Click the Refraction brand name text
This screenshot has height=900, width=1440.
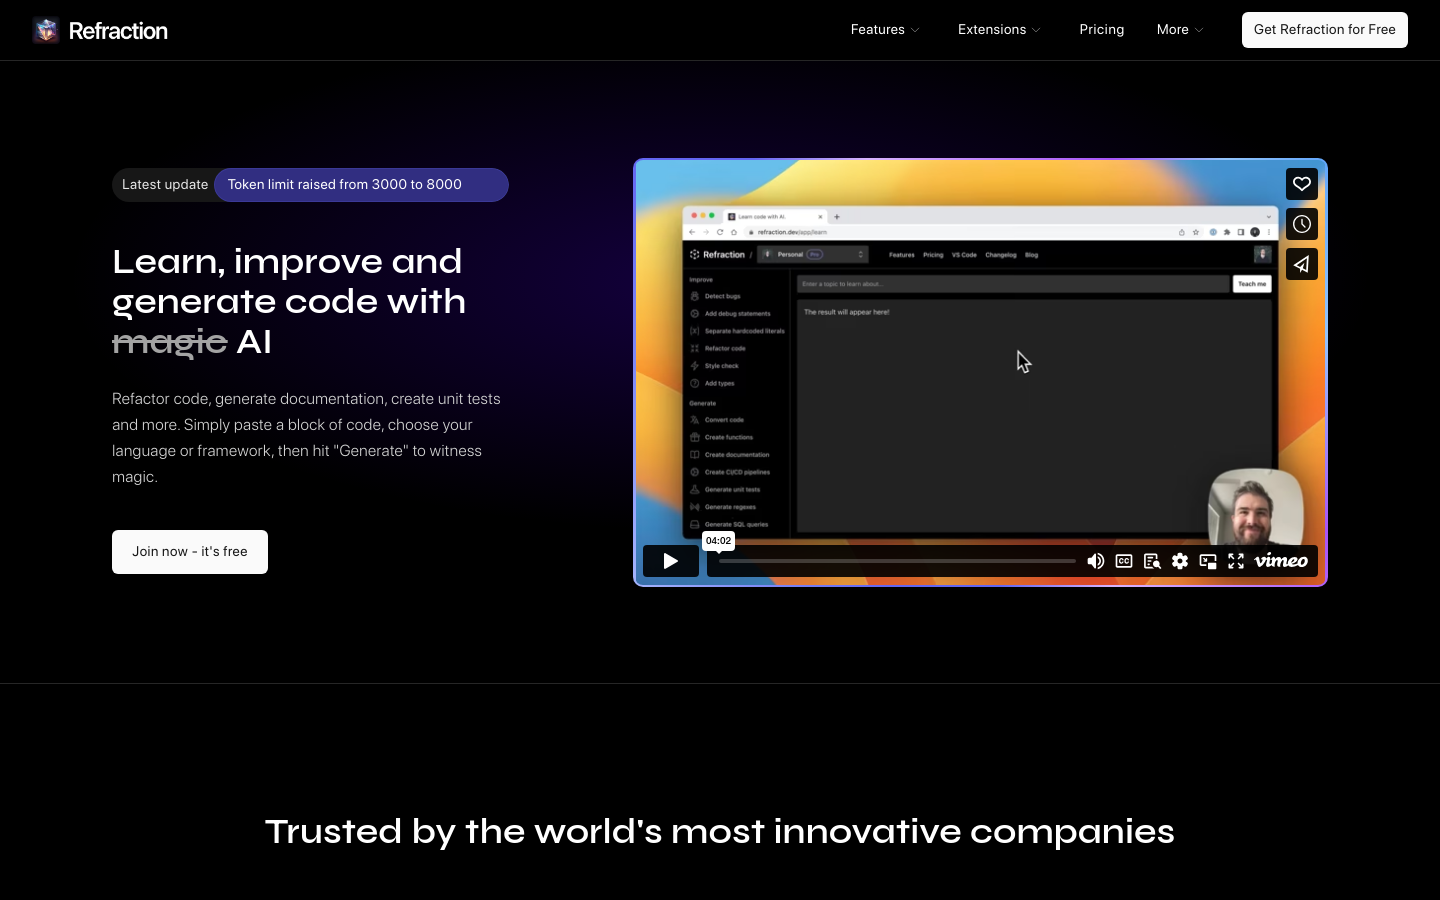(x=118, y=31)
